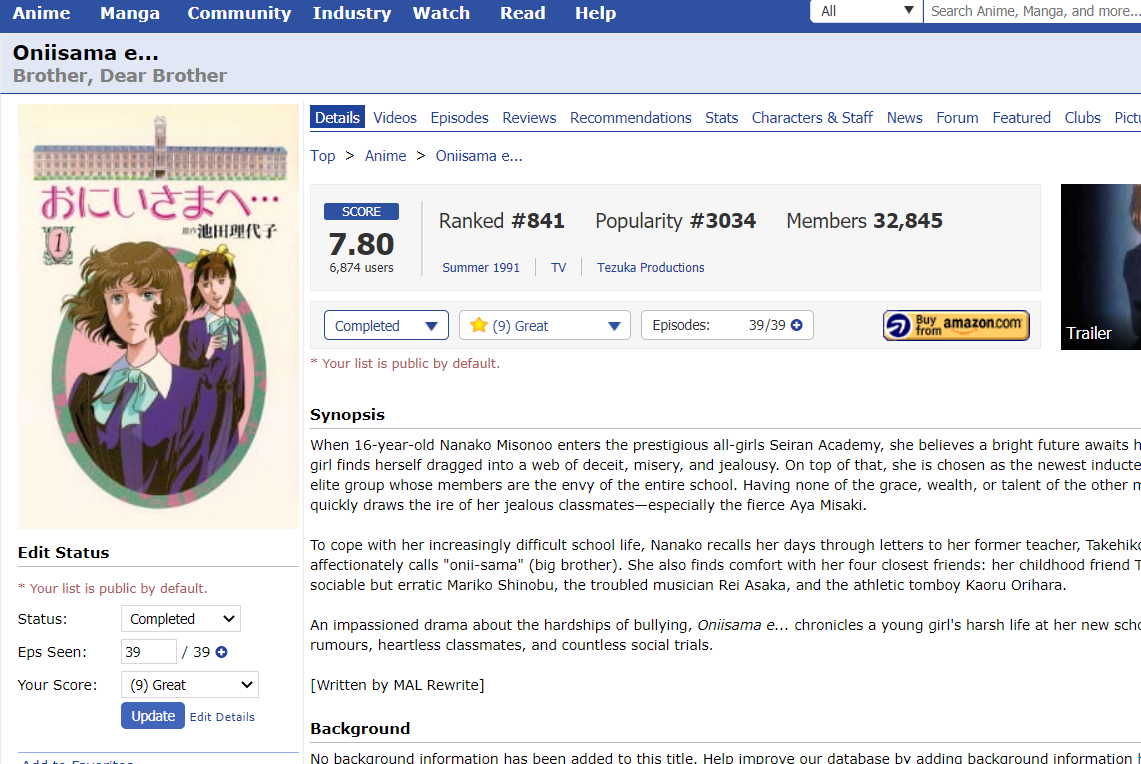Viewport: 1141px width, 764px height.
Task: Click the Eps Seen number field
Action: coord(148,652)
